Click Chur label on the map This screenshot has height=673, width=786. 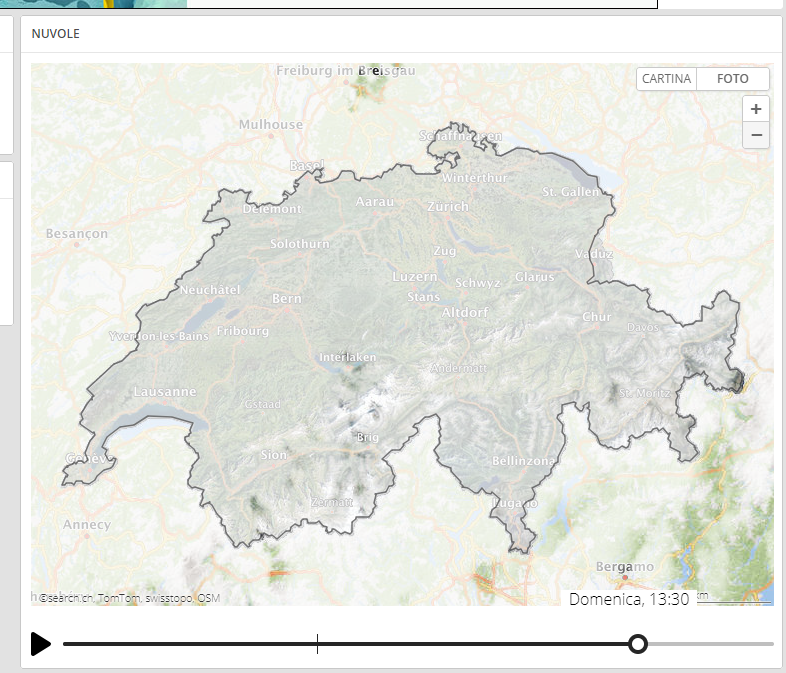pyautogui.click(x=597, y=317)
